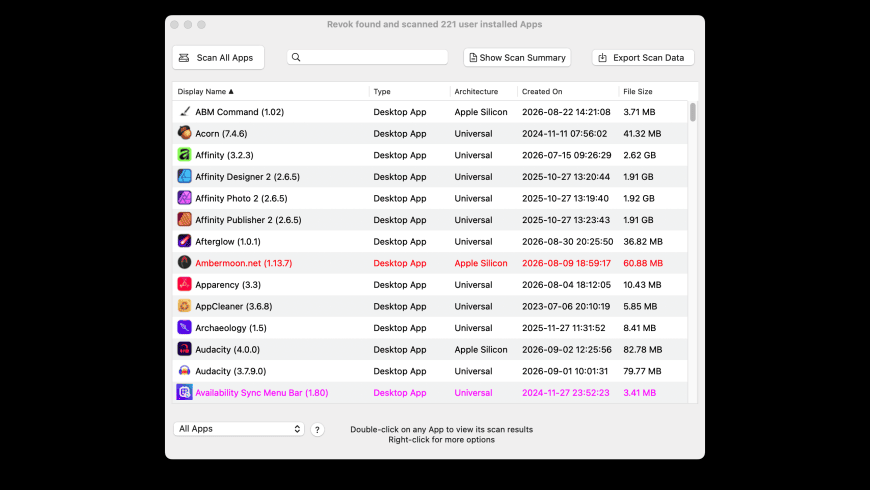Viewport: 870px width, 490px height.
Task: Open the question mark help button
Action: point(317,430)
